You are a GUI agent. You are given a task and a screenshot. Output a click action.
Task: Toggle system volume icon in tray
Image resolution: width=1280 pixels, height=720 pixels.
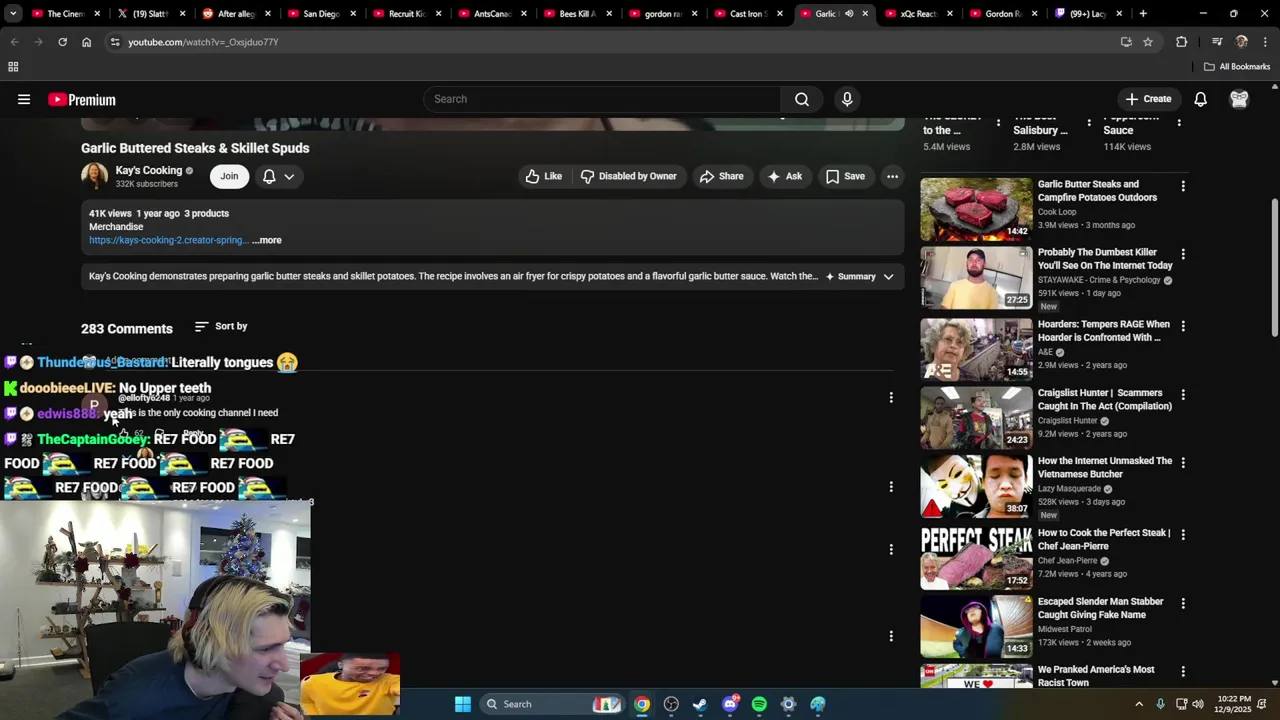point(1198,704)
